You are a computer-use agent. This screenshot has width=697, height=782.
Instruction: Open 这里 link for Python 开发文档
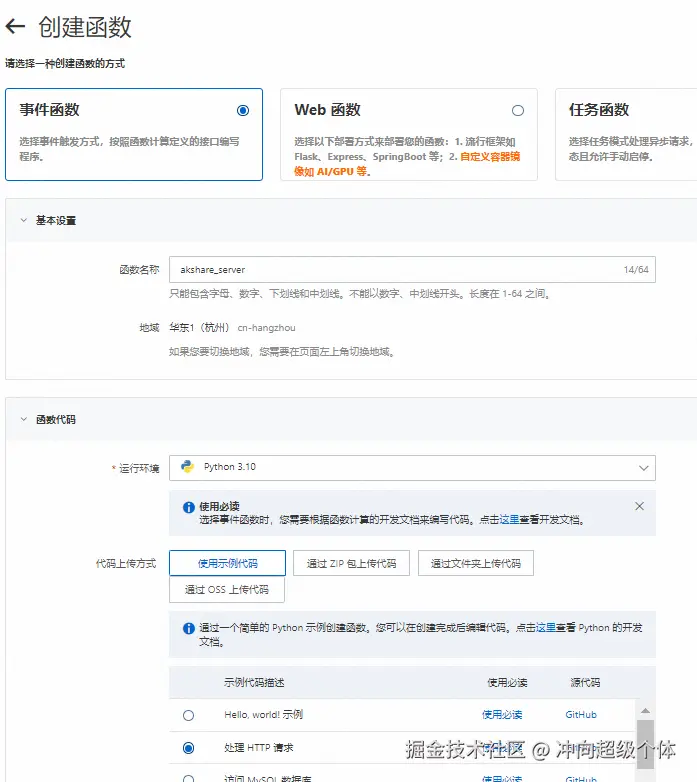[x=545, y=627]
